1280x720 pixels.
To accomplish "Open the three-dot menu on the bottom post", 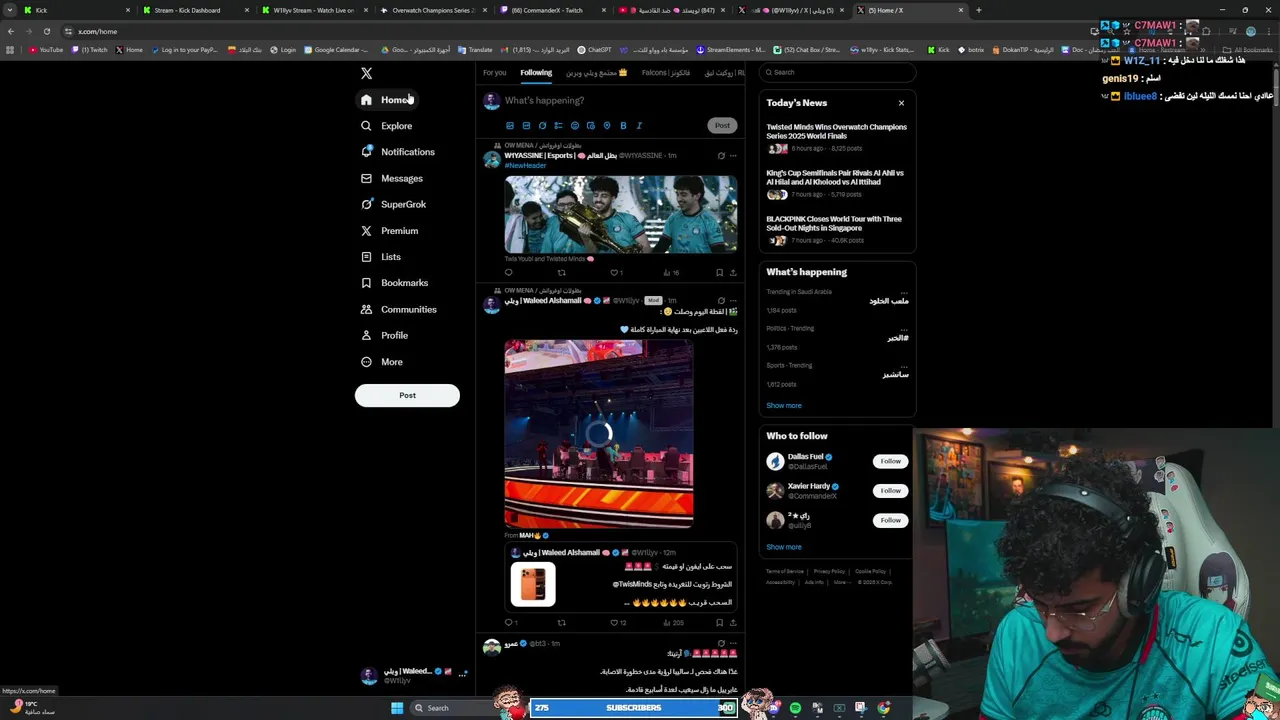I will point(733,644).
